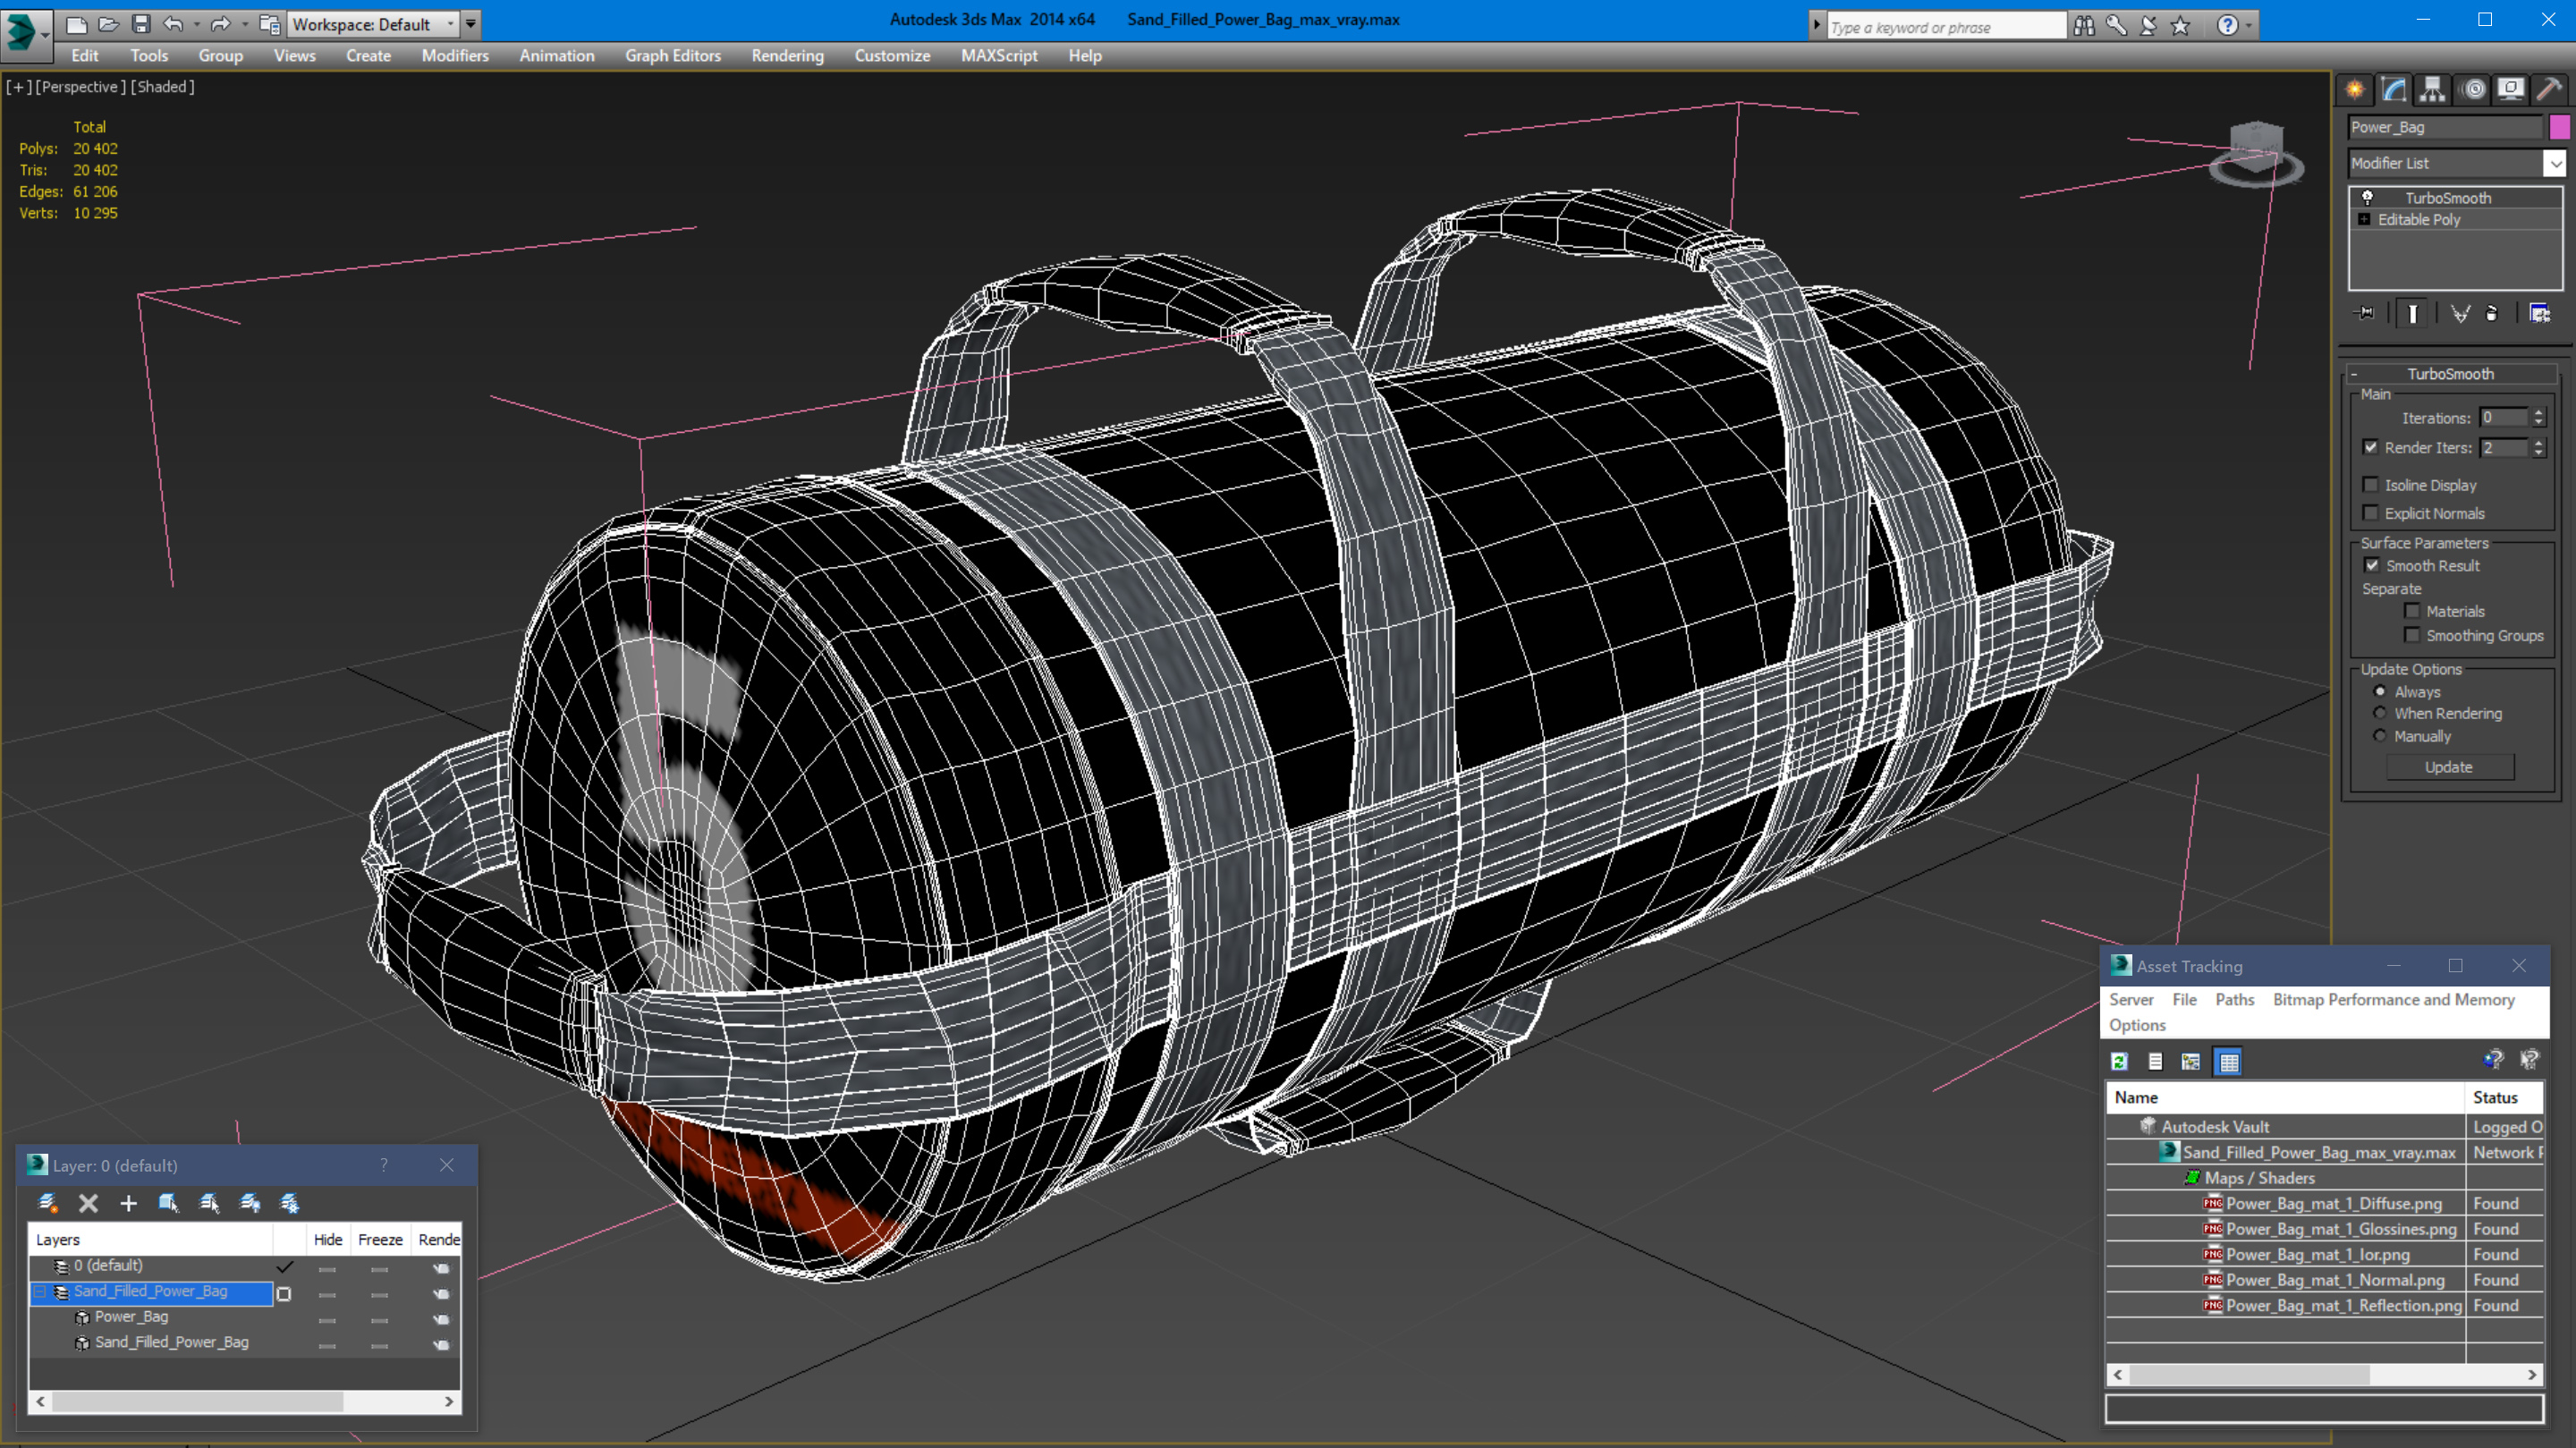The width and height of the screenshot is (2576, 1448).
Task: Check Separate by Materials checkbox
Action: click(2412, 611)
